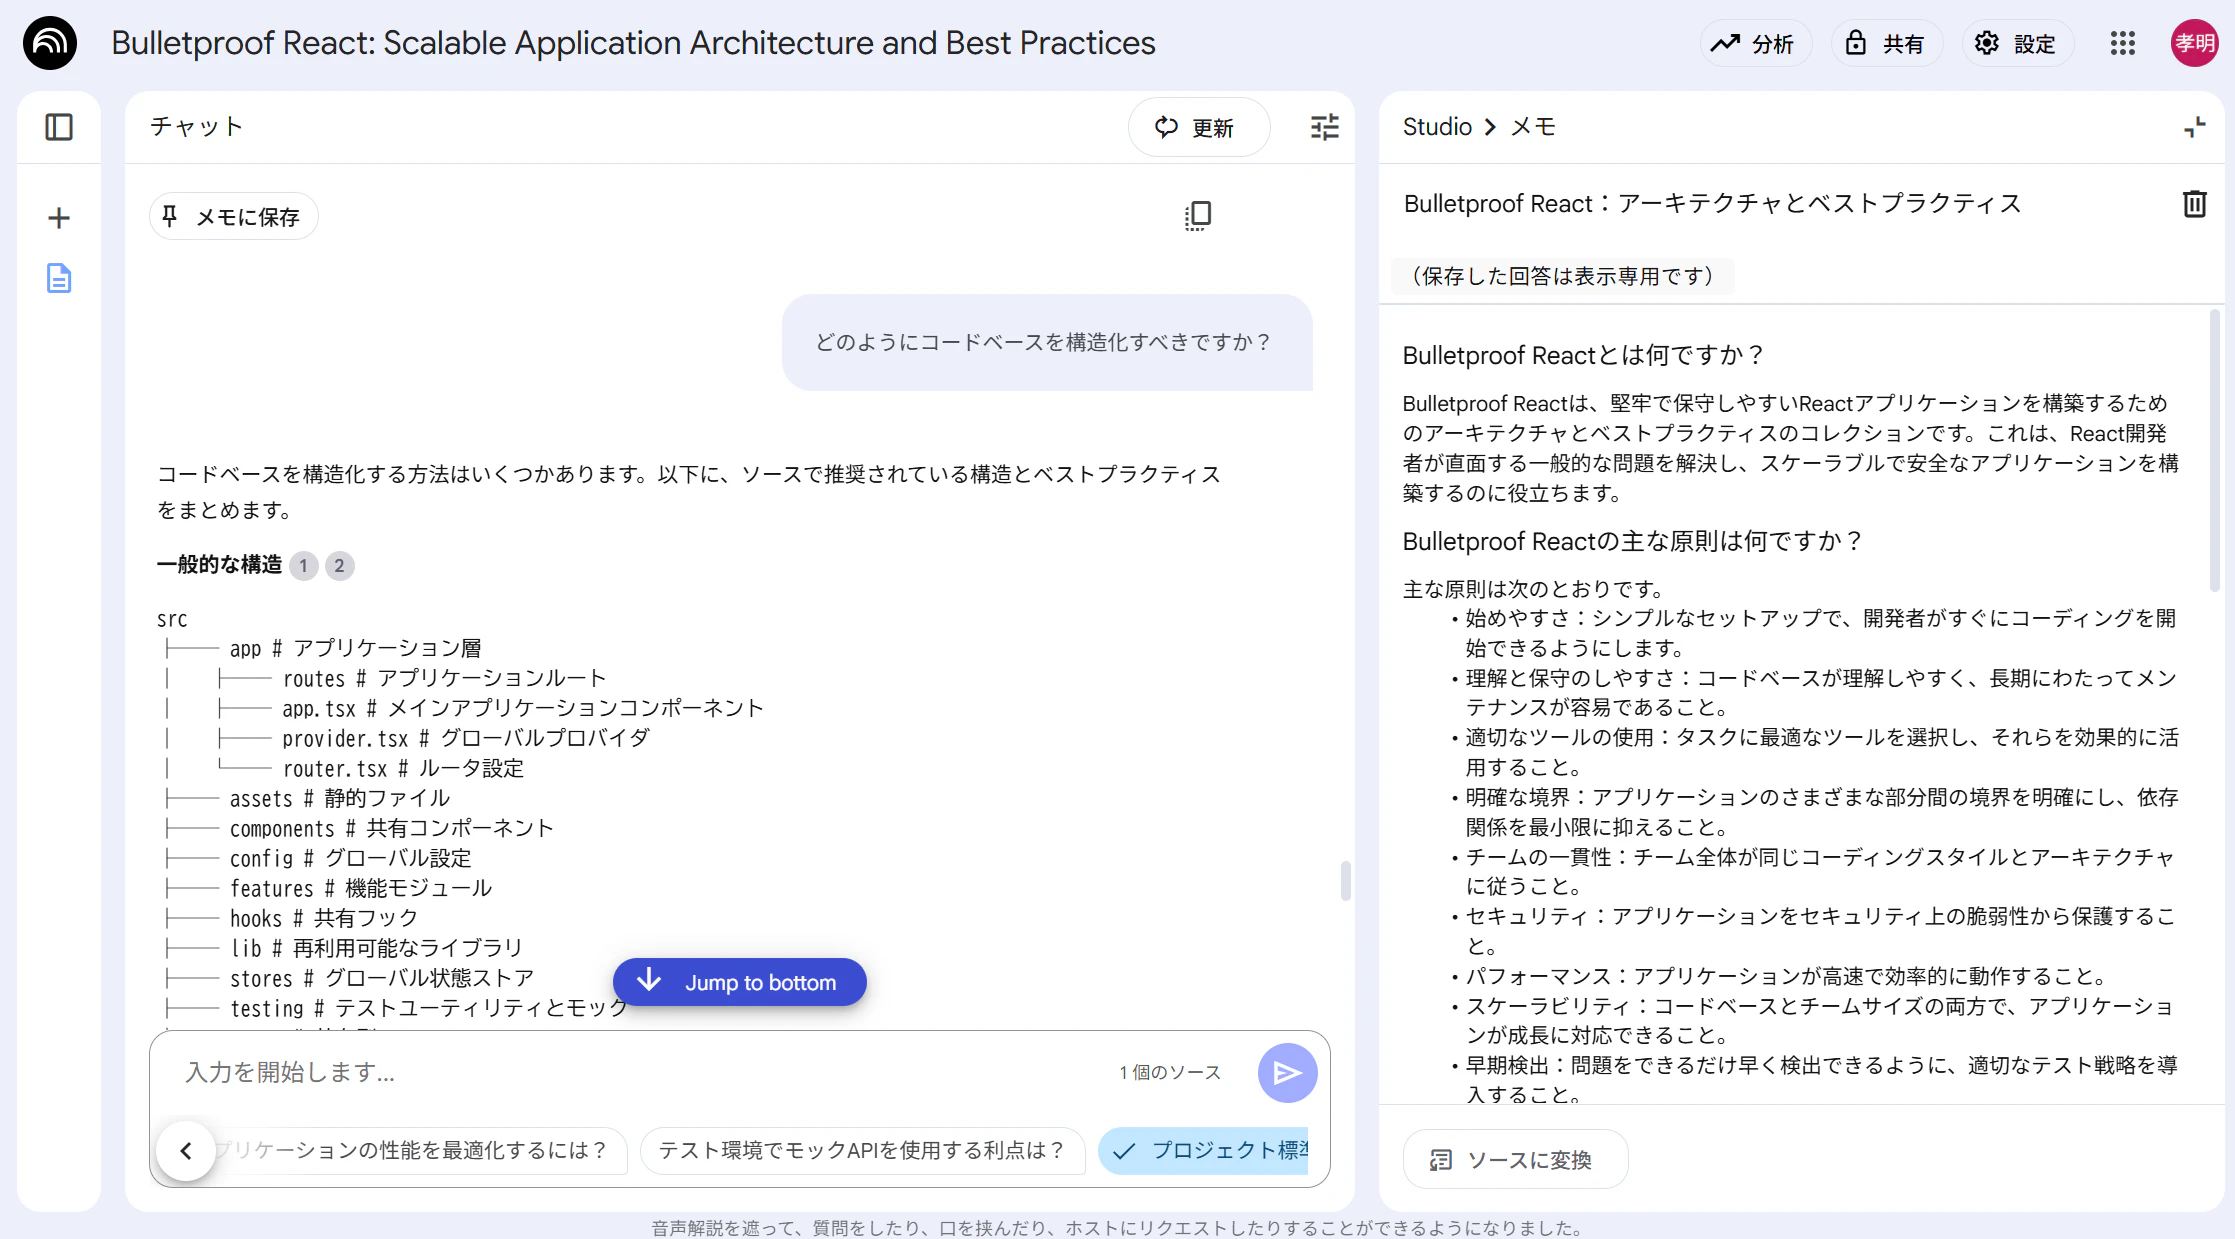Click the 'provider.tsx # グローバルプロバイダ' line
Image resolution: width=2235 pixels, height=1239 pixels.
click(x=466, y=739)
